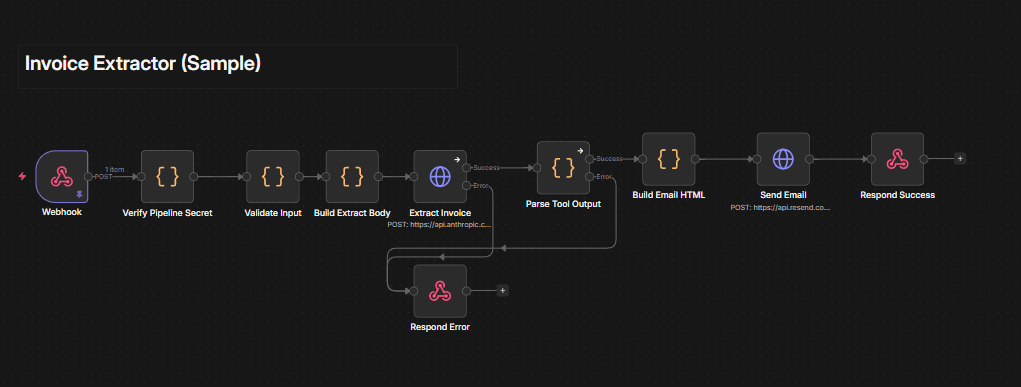1021x387 pixels.
Task: Select the Validate Input code node
Action: (273, 176)
